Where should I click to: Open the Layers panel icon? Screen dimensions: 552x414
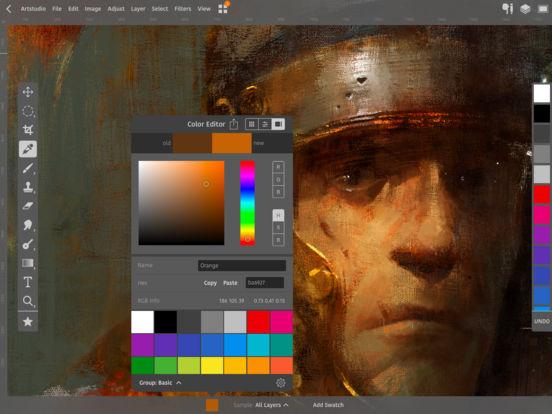tap(525, 8)
